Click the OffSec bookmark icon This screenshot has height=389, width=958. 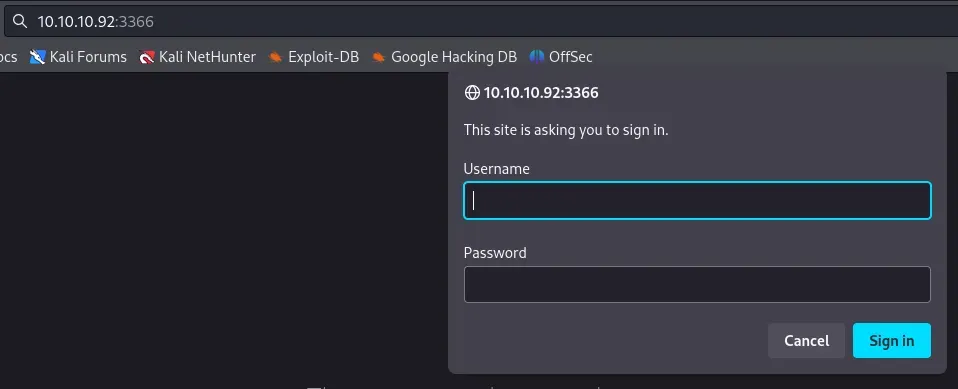[536, 57]
